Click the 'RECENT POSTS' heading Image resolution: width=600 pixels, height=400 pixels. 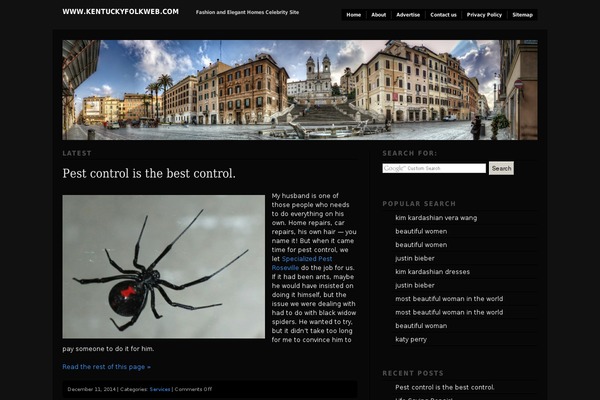413,373
